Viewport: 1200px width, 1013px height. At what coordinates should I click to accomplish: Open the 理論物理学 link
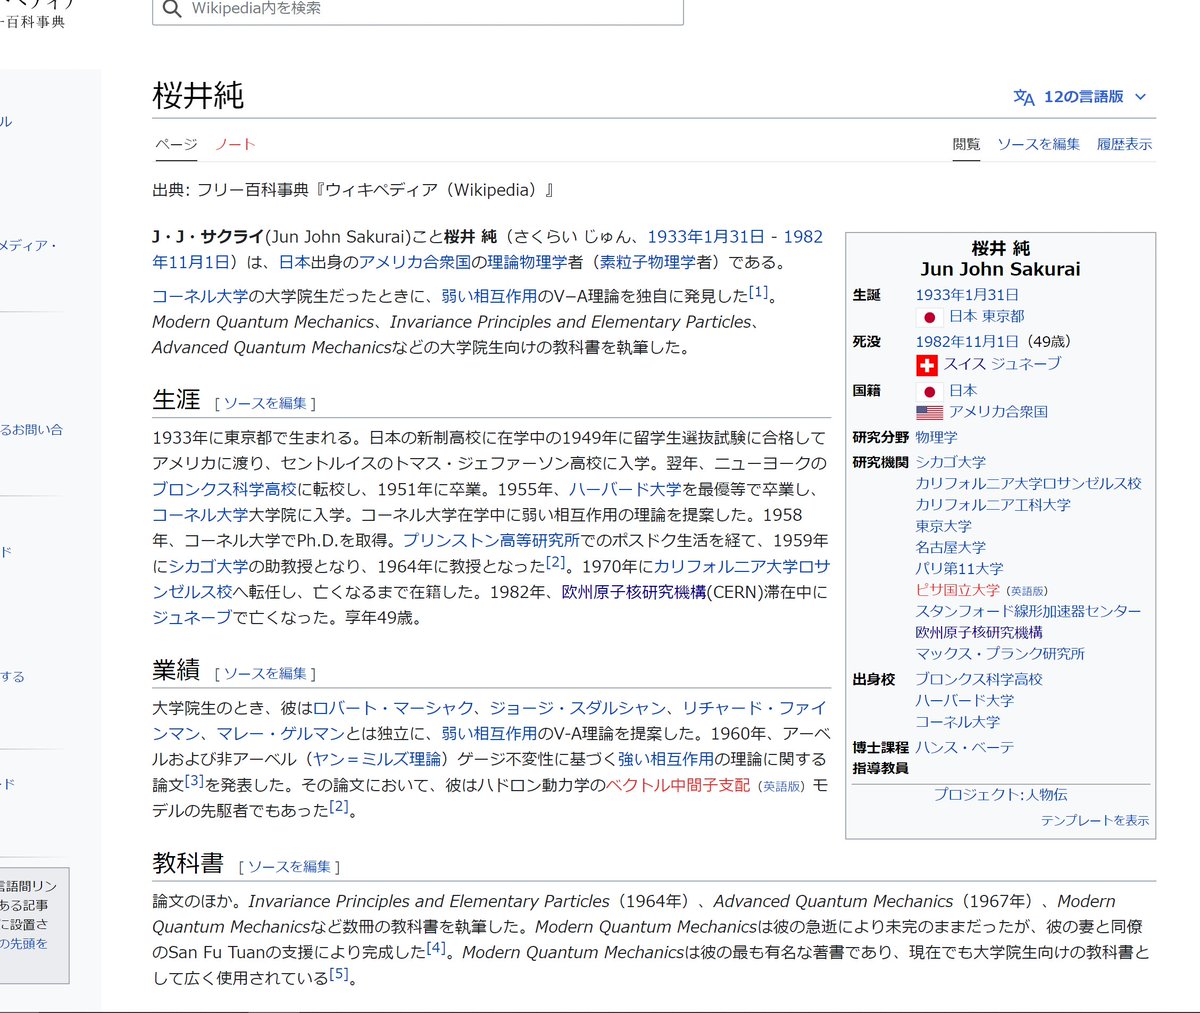click(x=527, y=262)
